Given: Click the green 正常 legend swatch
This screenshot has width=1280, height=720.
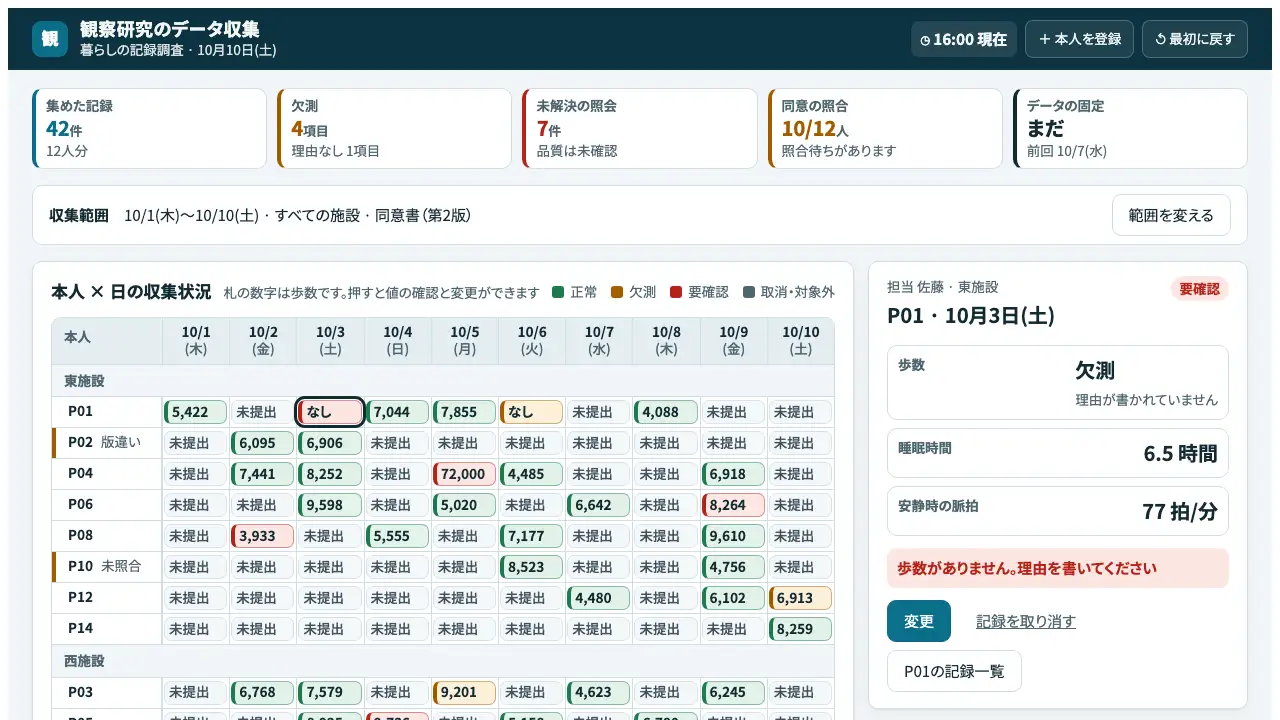Looking at the screenshot, I should [x=558, y=292].
